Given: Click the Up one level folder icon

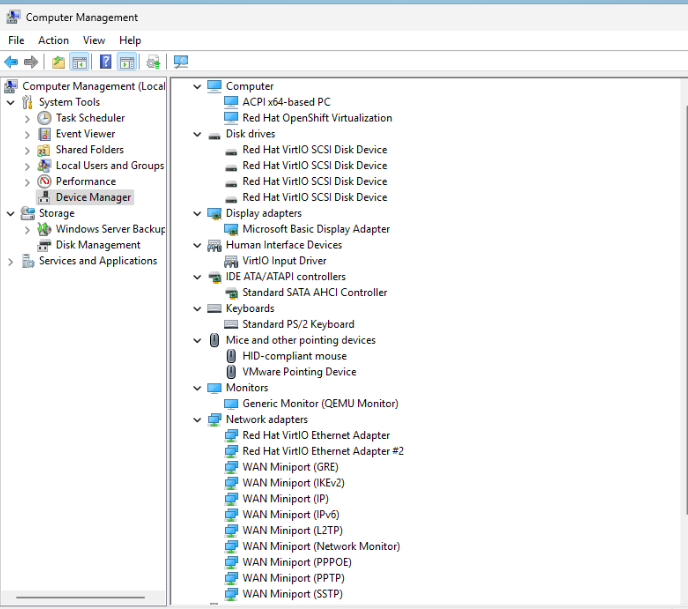Looking at the screenshot, I should click(x=59, y=62).
